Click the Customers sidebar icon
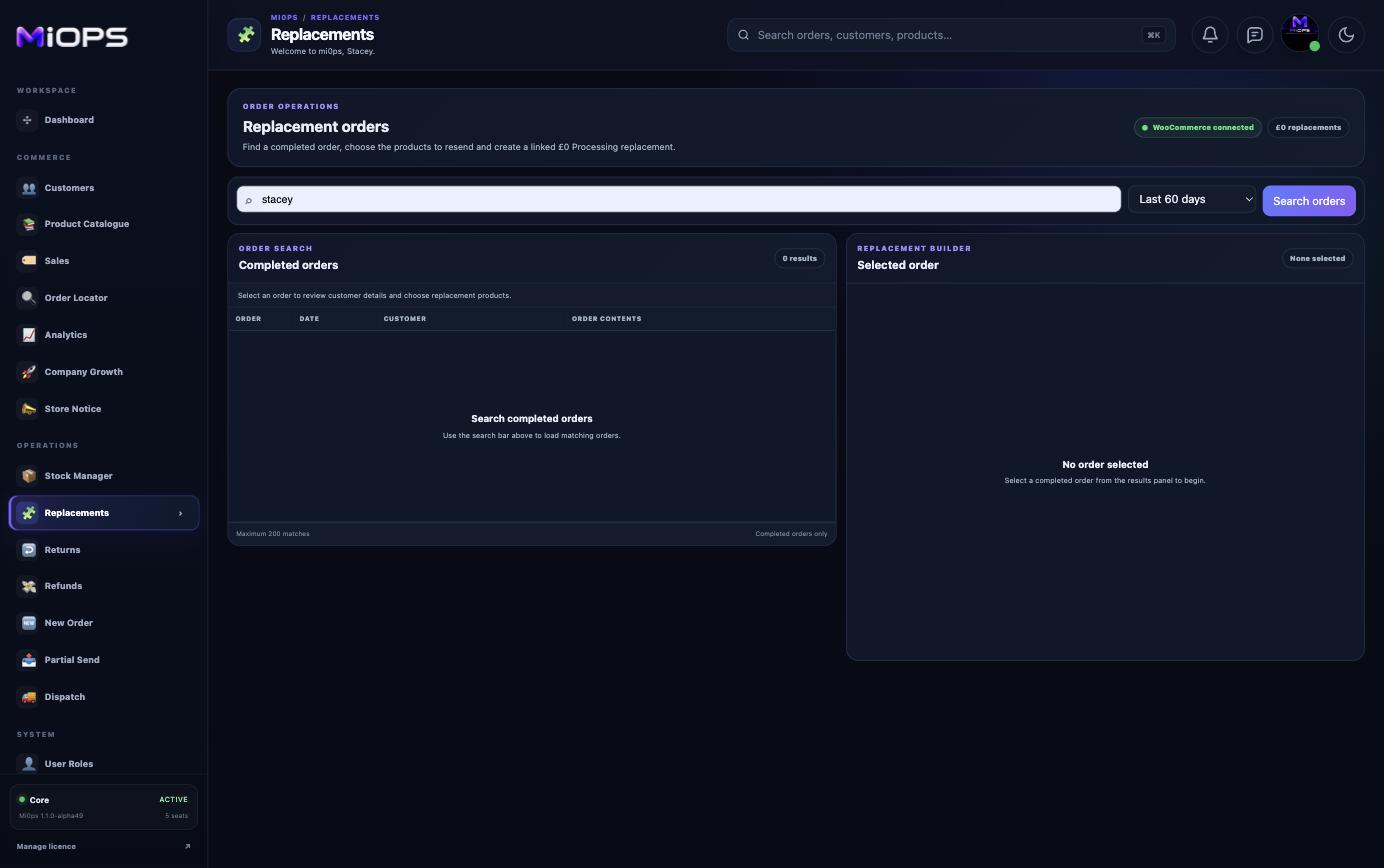The height and width of the screenshot is (868, 1384). 28,188
